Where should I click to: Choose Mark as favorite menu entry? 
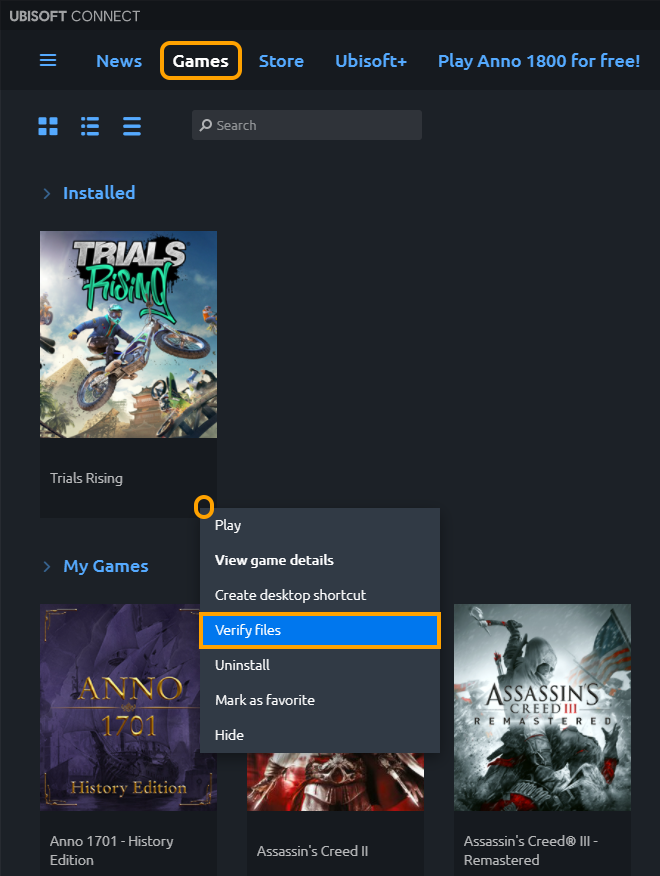coord(320,700)
